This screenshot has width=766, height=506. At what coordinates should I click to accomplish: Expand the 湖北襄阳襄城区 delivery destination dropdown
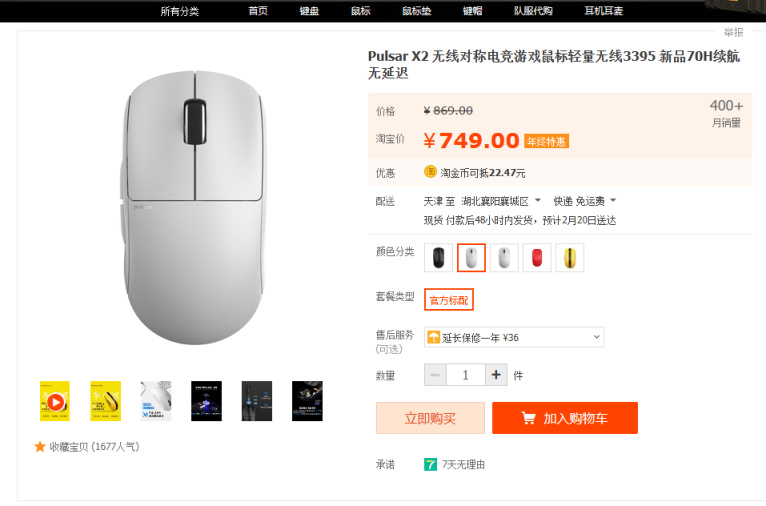[x=537, y=201]
